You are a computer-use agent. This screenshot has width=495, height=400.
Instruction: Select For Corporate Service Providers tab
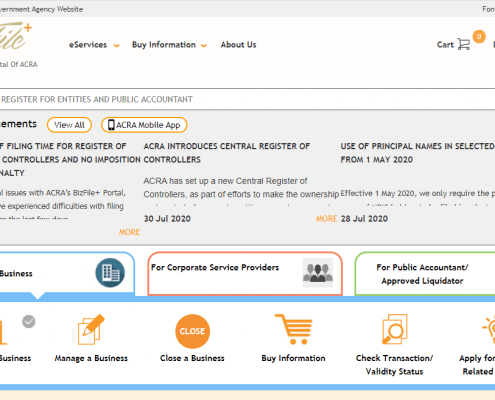(x=245, y=274)
